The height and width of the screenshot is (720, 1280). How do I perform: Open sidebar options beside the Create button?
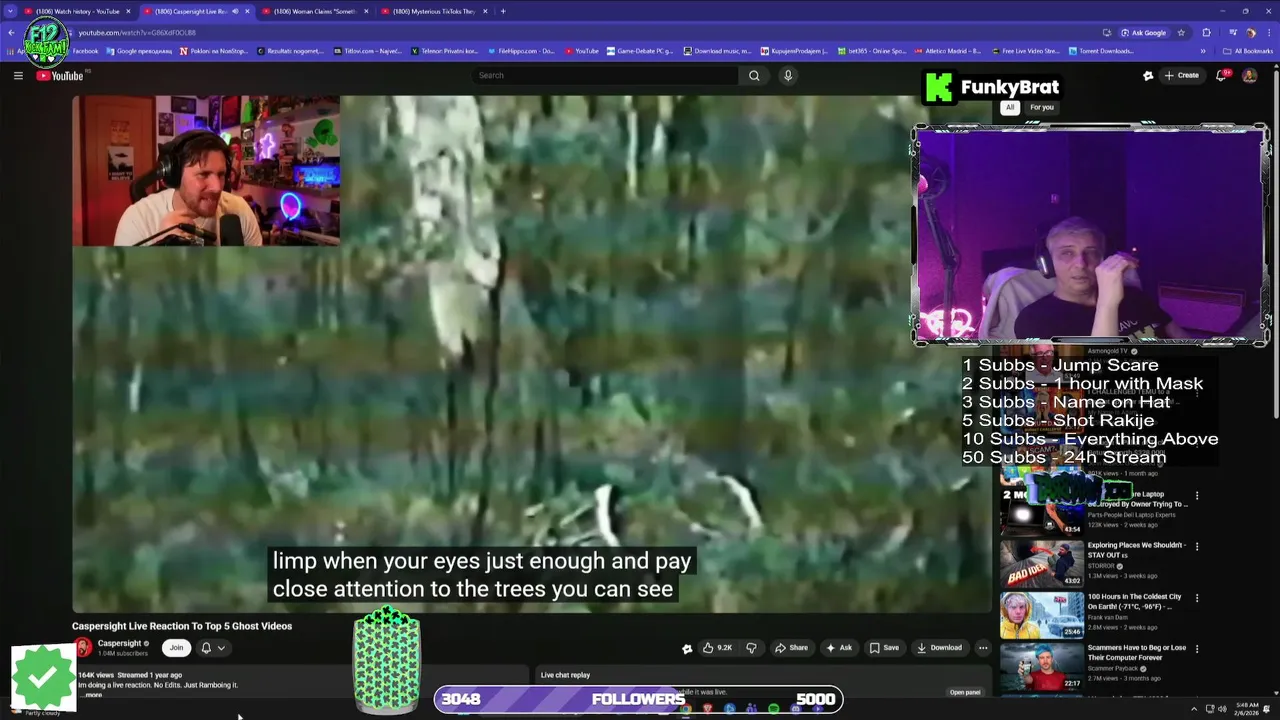coord(1148,75)
